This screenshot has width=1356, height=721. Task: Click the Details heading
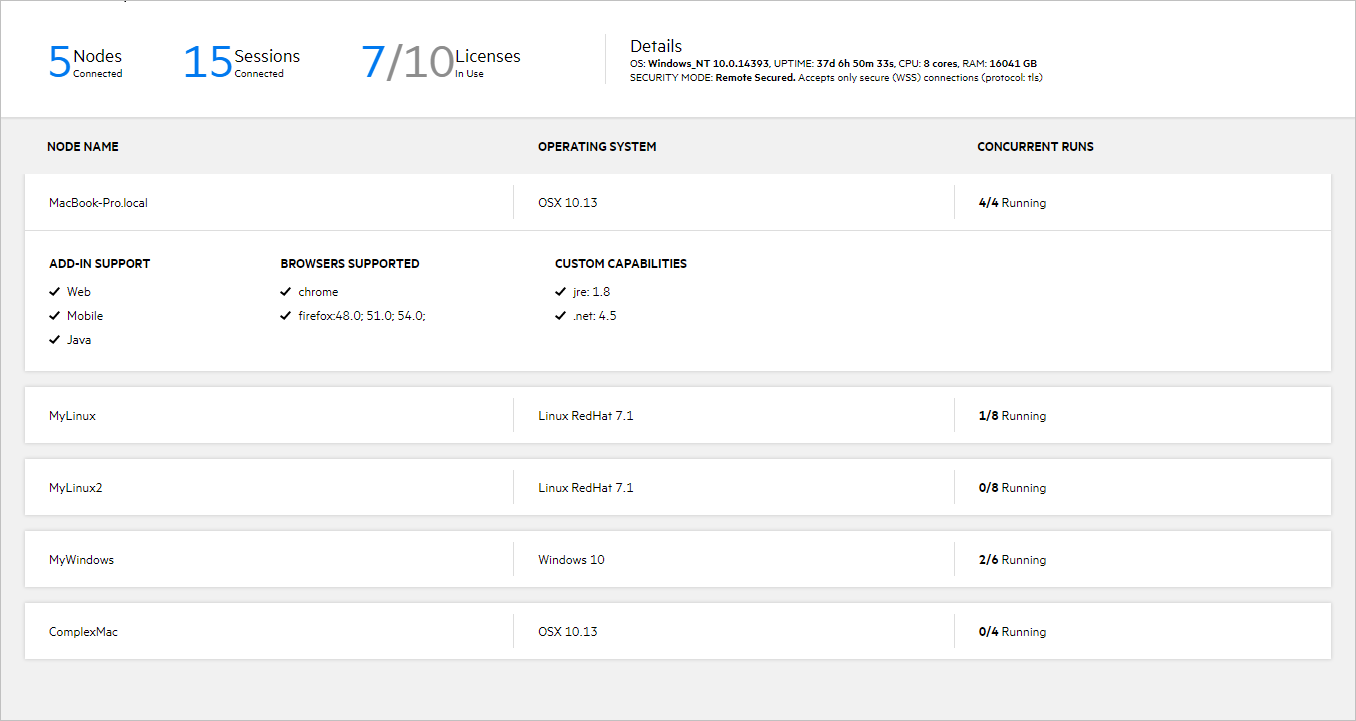pyautogui.click(x=656, y=46)
